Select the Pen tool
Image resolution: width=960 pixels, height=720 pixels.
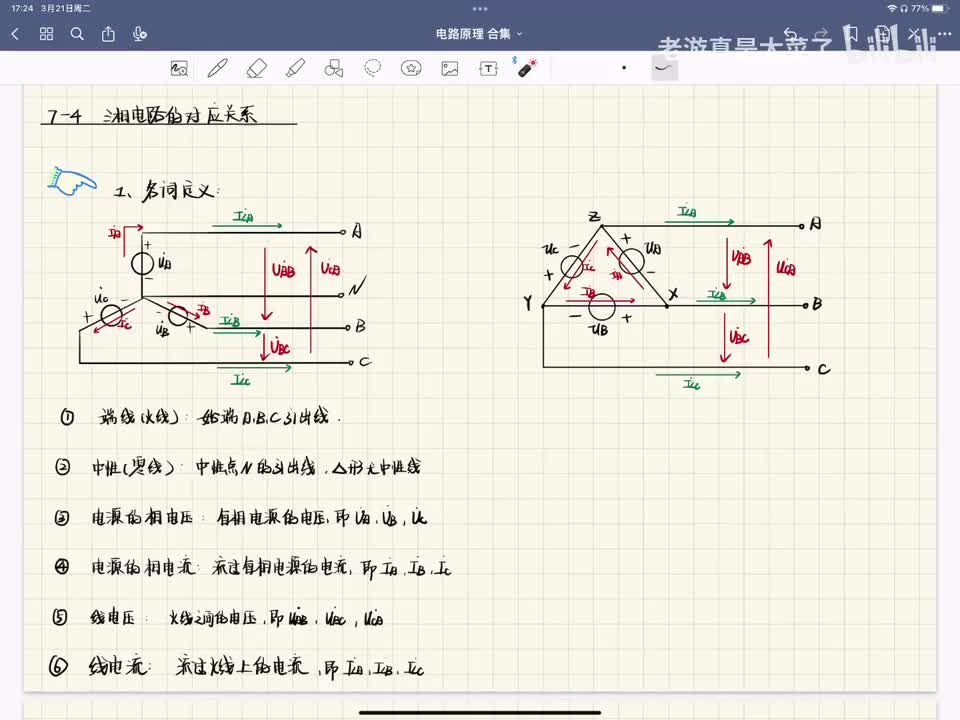(217, 68)
